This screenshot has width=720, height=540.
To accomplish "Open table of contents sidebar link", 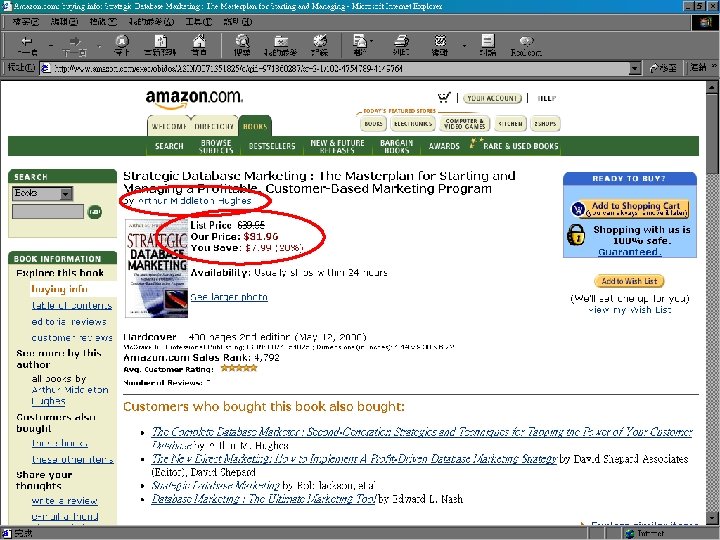I will coord(72,305).
